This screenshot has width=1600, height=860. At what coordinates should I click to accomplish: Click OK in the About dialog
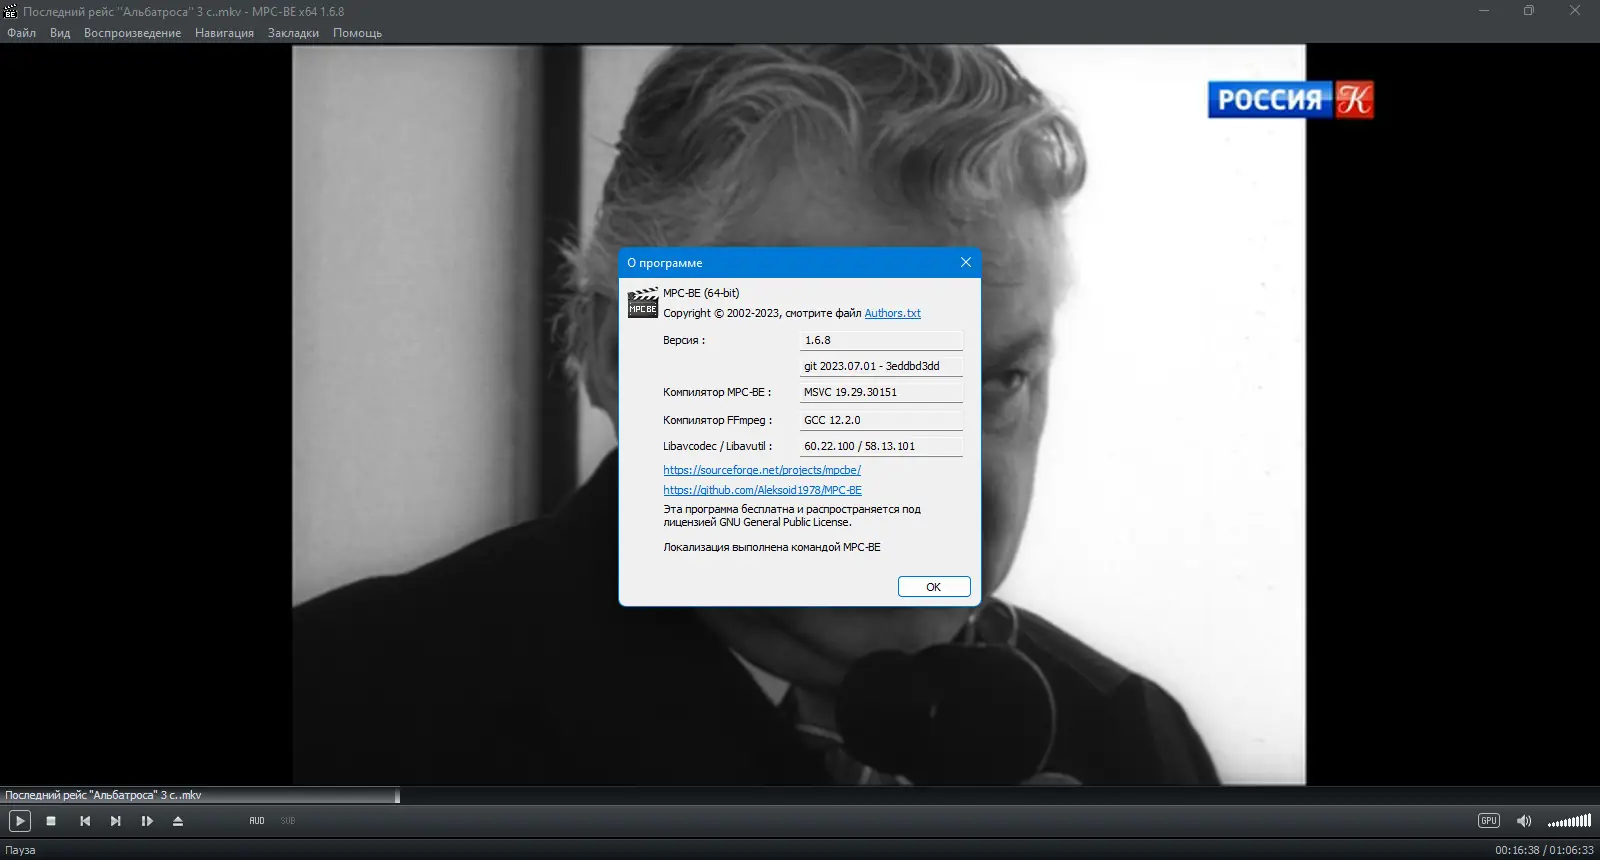[934, 587]
